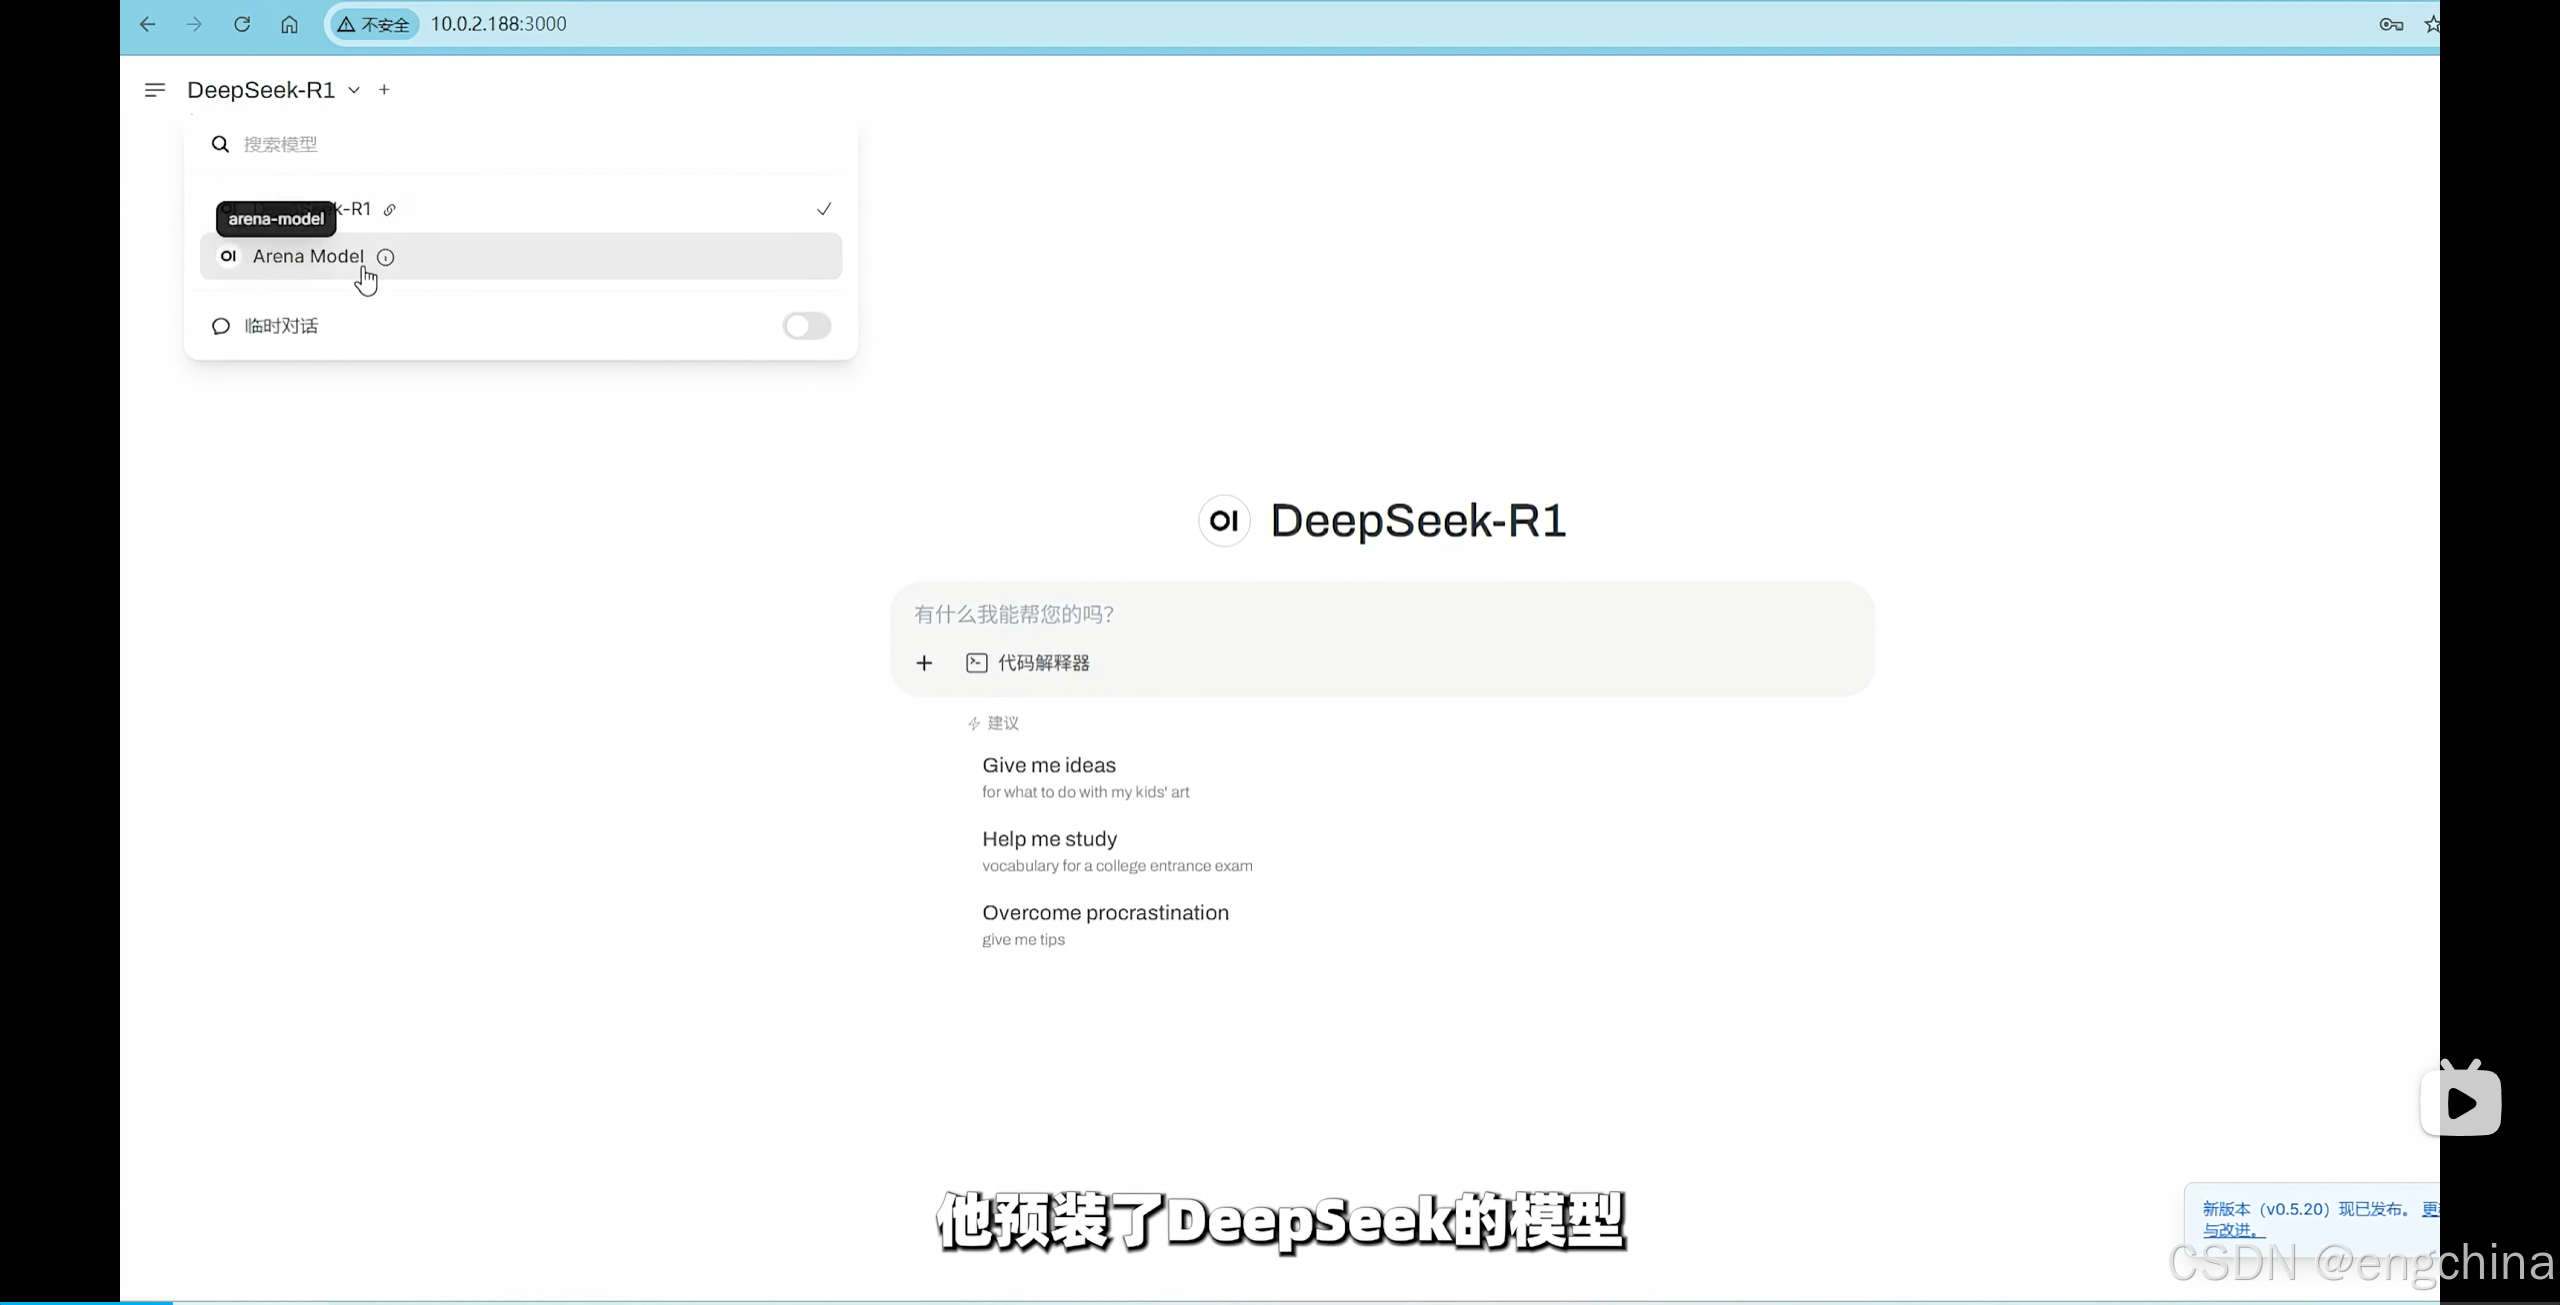Toggle the 临时对话 temporary chat switch
This screenshot has height=1305, width=2560.
pyautogui.click(x=806, y=326)
